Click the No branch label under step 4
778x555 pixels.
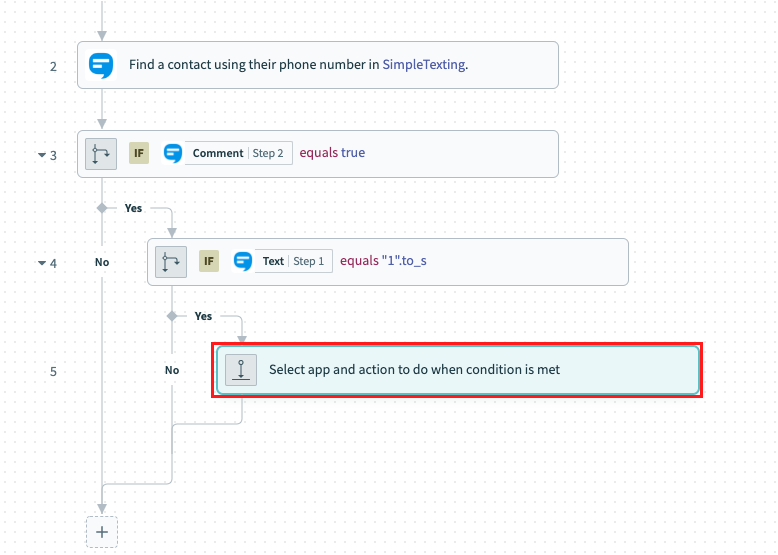(x=172, y=370)
